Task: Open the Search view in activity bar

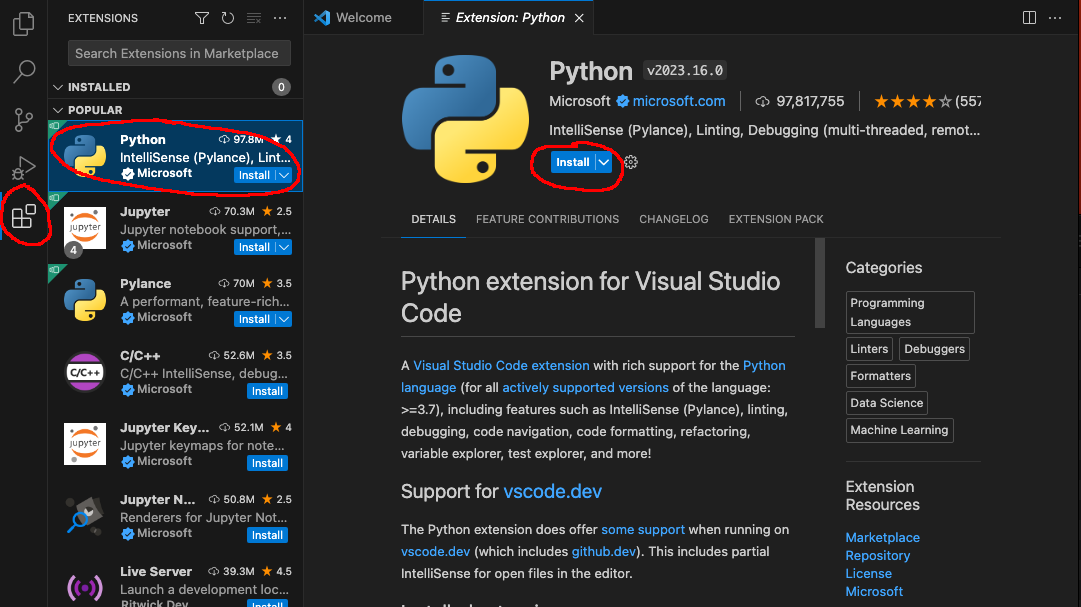Action: pyautogui.click(x=23, y=71)
